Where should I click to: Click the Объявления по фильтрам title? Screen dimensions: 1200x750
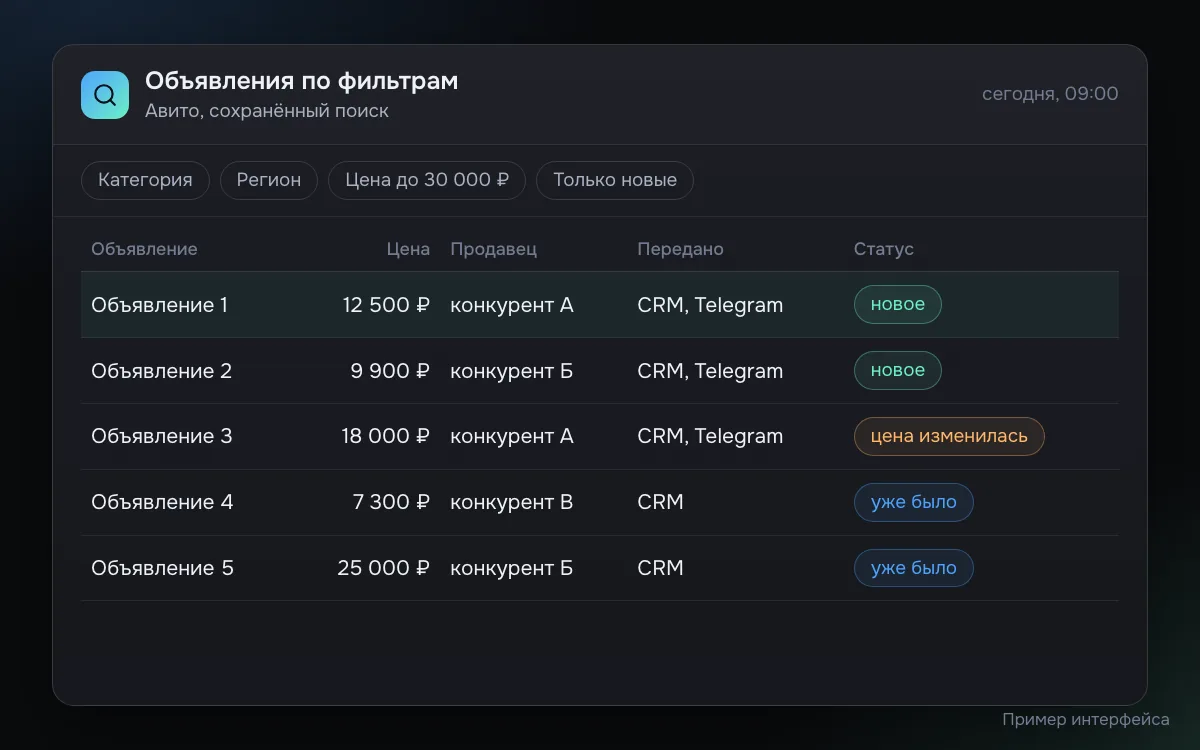[302, 81]
